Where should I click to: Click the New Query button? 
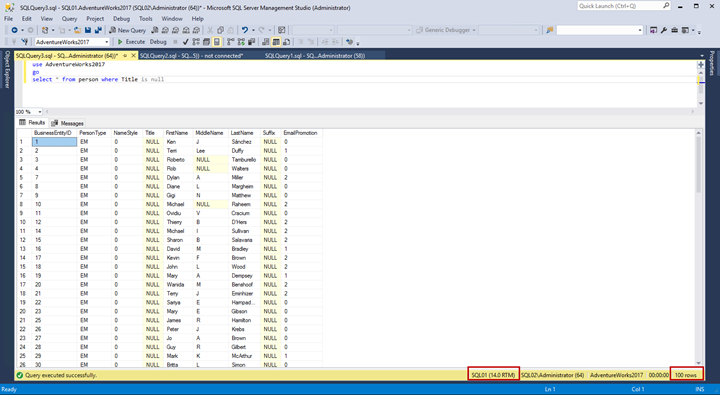coord(128,30)
